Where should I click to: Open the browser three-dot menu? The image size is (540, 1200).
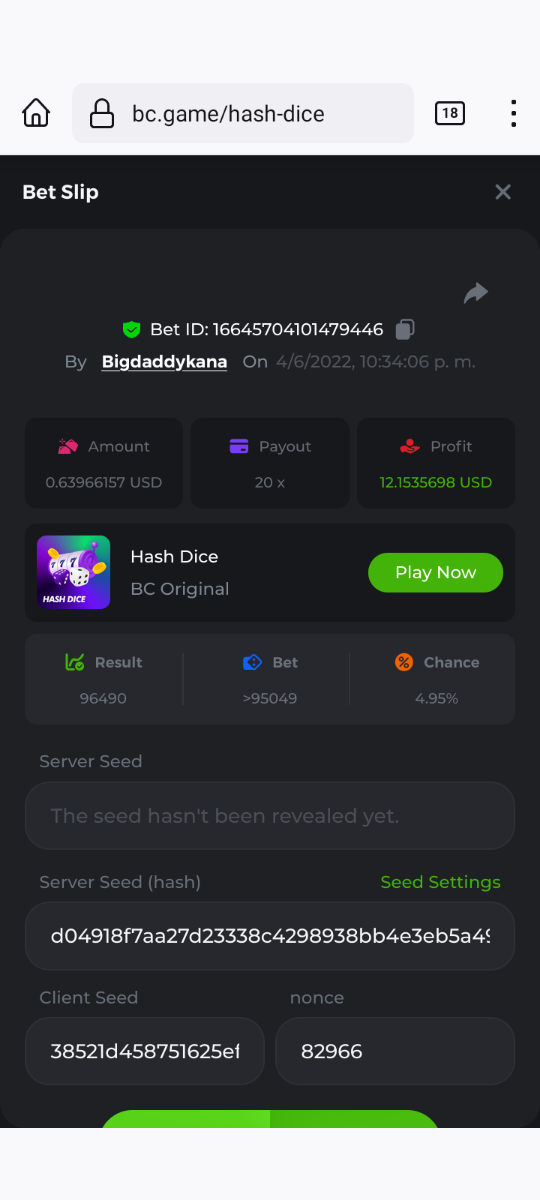pos(513,113)
